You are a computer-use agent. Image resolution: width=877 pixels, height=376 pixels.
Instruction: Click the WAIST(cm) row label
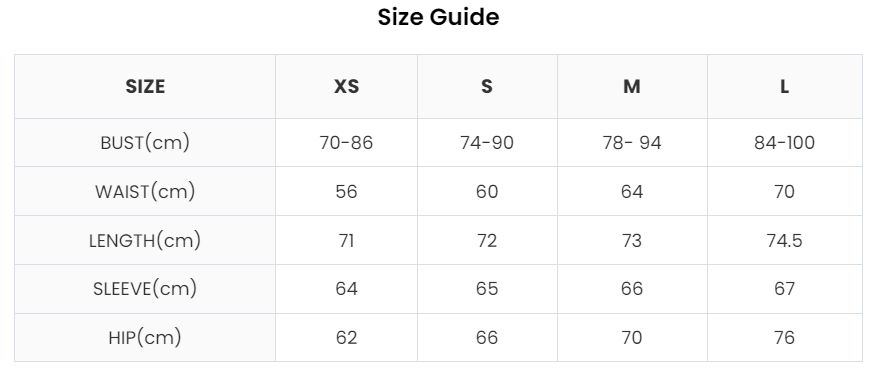(x=145, y=191)
